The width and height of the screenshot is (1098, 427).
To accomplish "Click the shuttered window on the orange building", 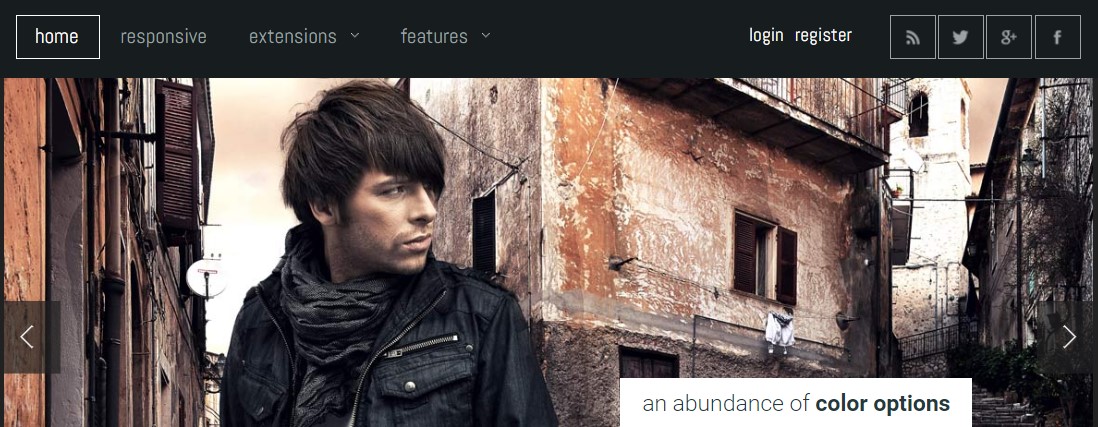I will pos(765,257).
